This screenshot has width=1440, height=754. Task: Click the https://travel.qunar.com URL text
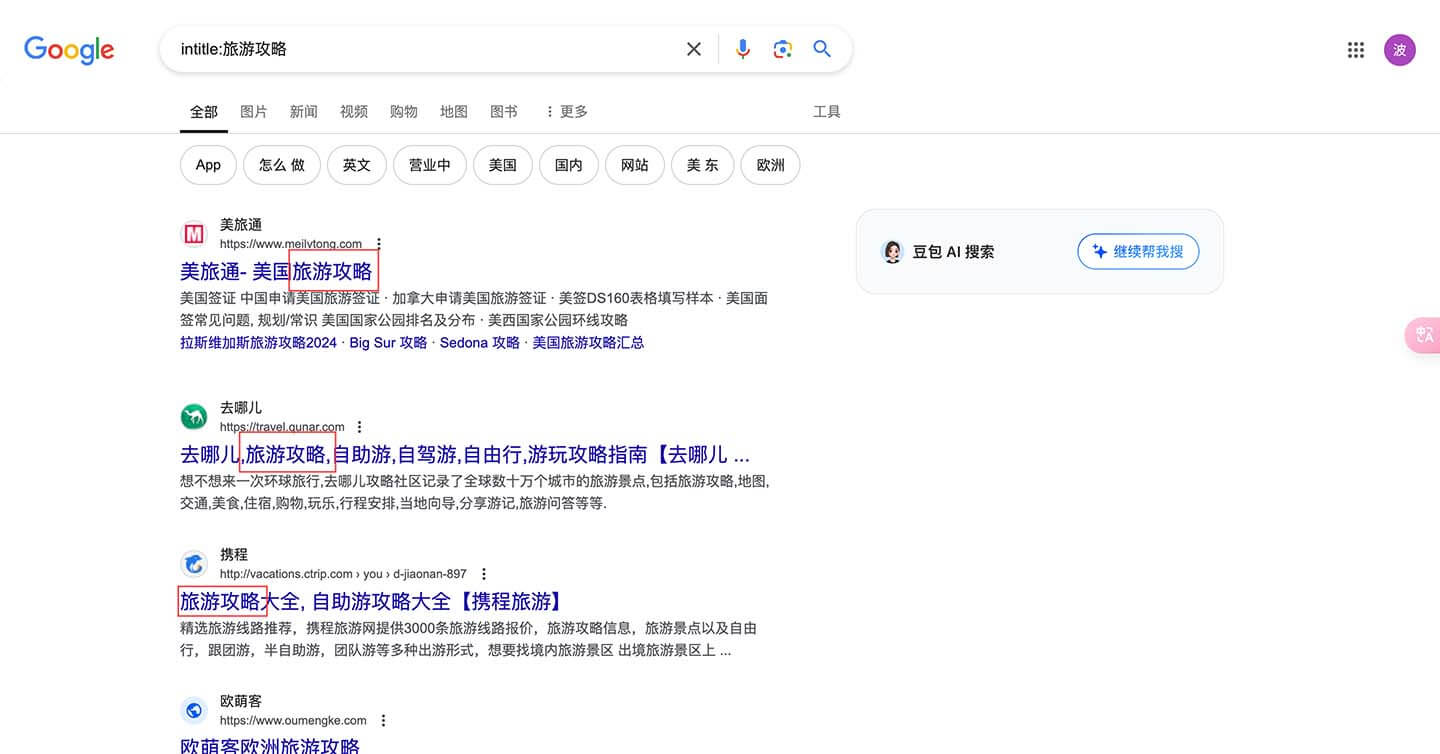(x=282, y=427)
